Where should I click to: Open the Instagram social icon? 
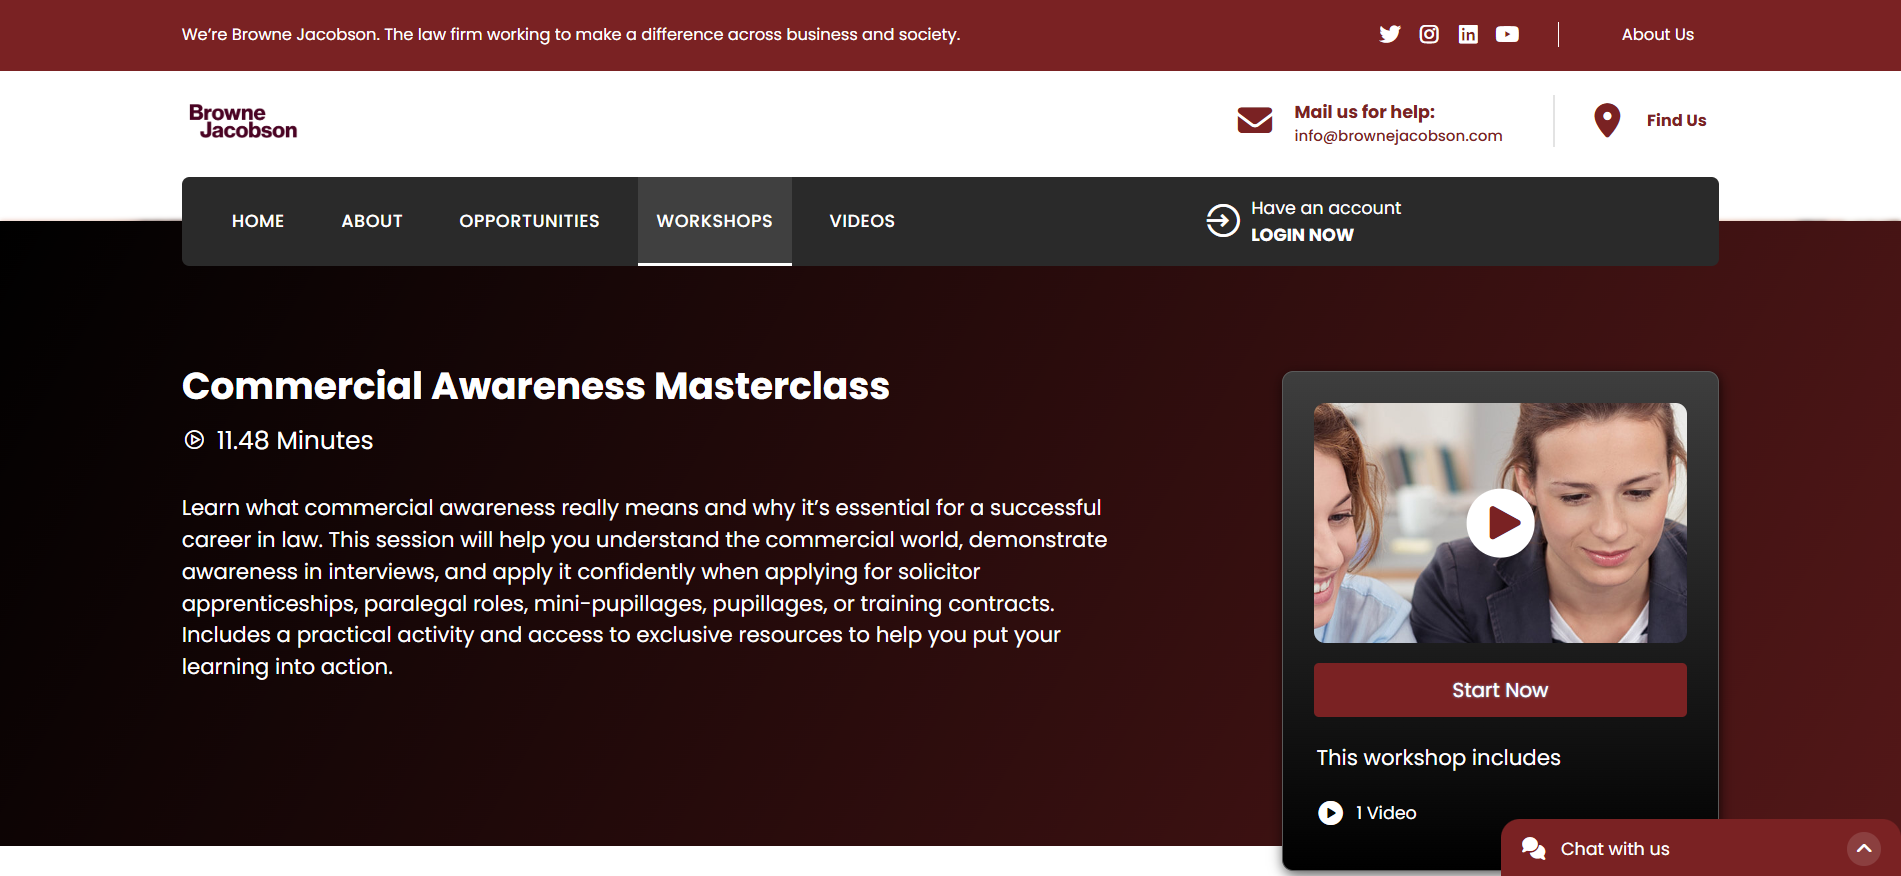[x=1429, y=34]
